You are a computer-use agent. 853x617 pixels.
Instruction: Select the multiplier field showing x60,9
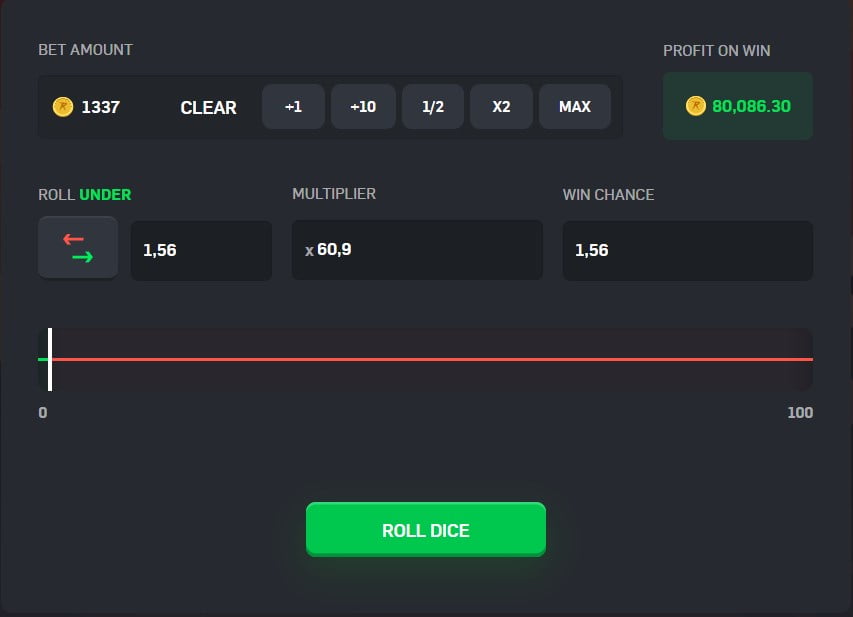[x=417, y=250]
